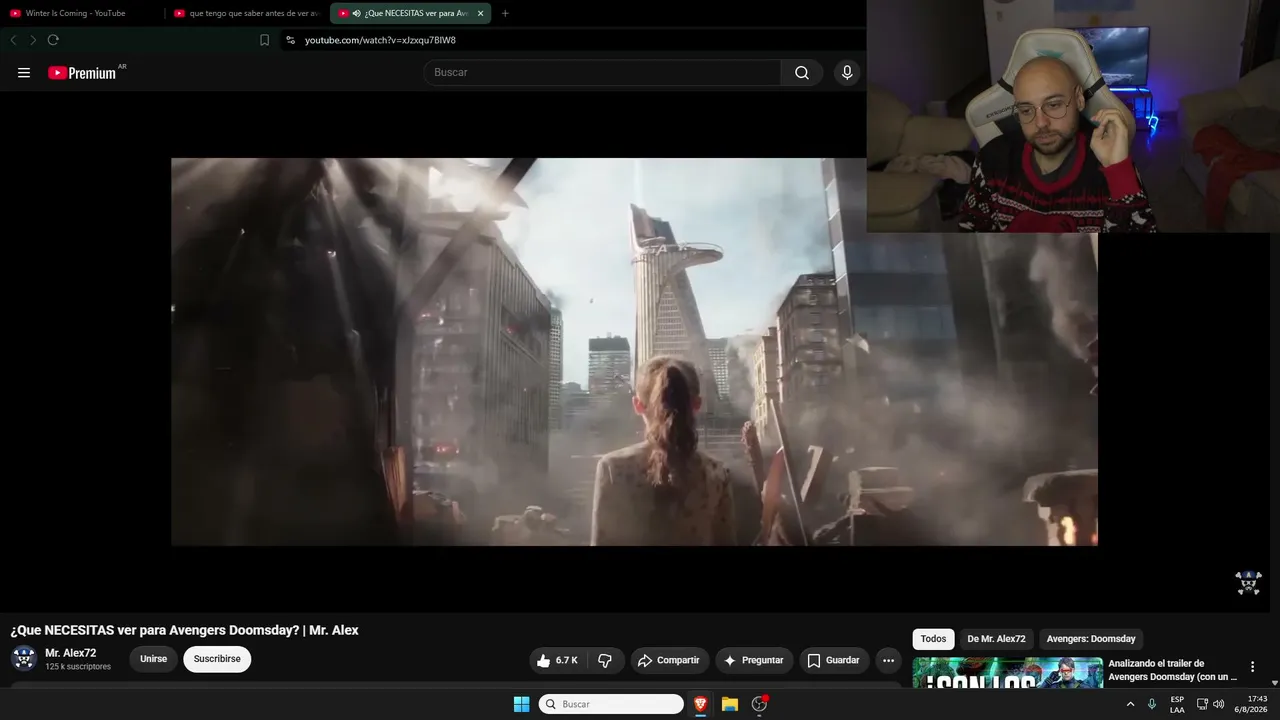1280x720 pixels.
Task: Open options for 'Analizando el trailer' video
Action: [x=1252, y=667]
